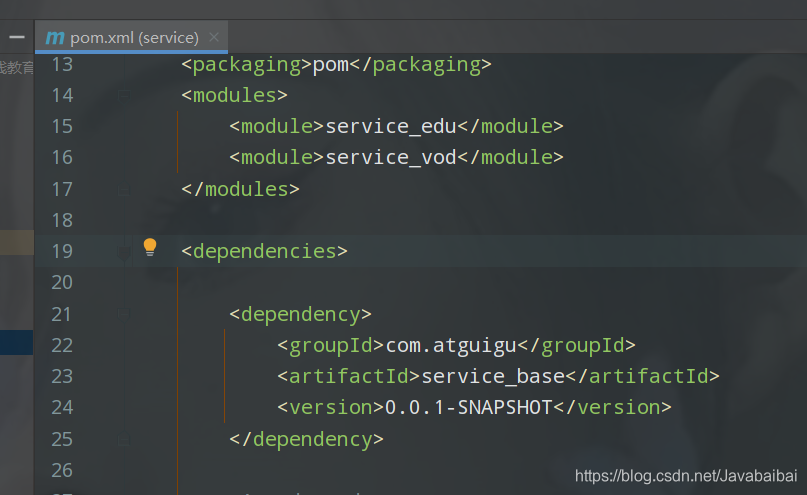Click line number 13 in the gutter

coord(62,65)
